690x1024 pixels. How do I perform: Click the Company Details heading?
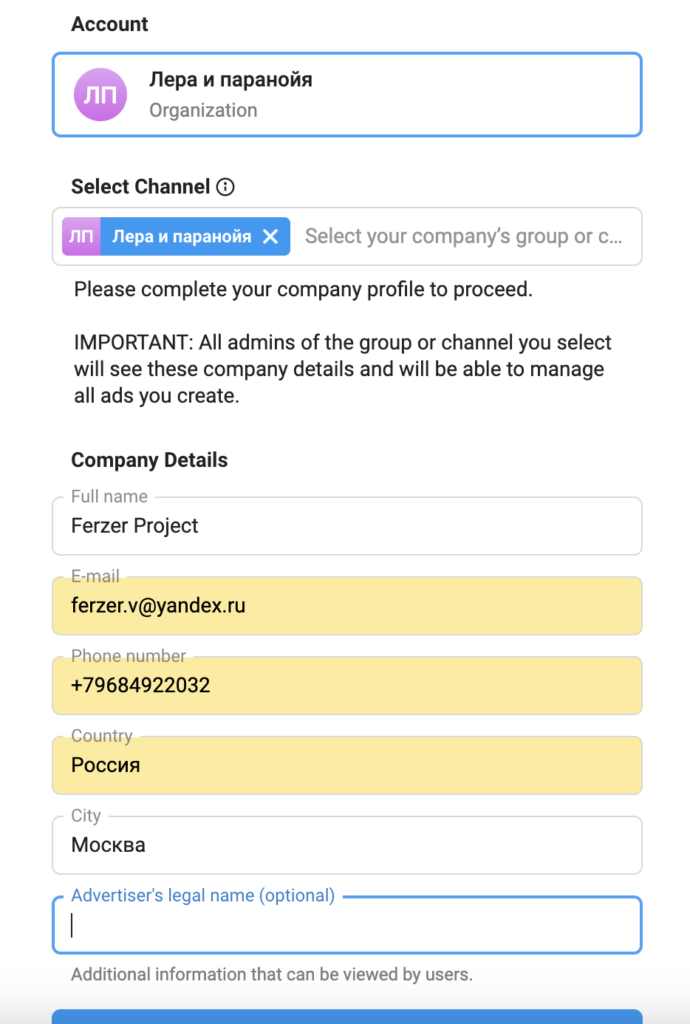click(x=149, y=460)
